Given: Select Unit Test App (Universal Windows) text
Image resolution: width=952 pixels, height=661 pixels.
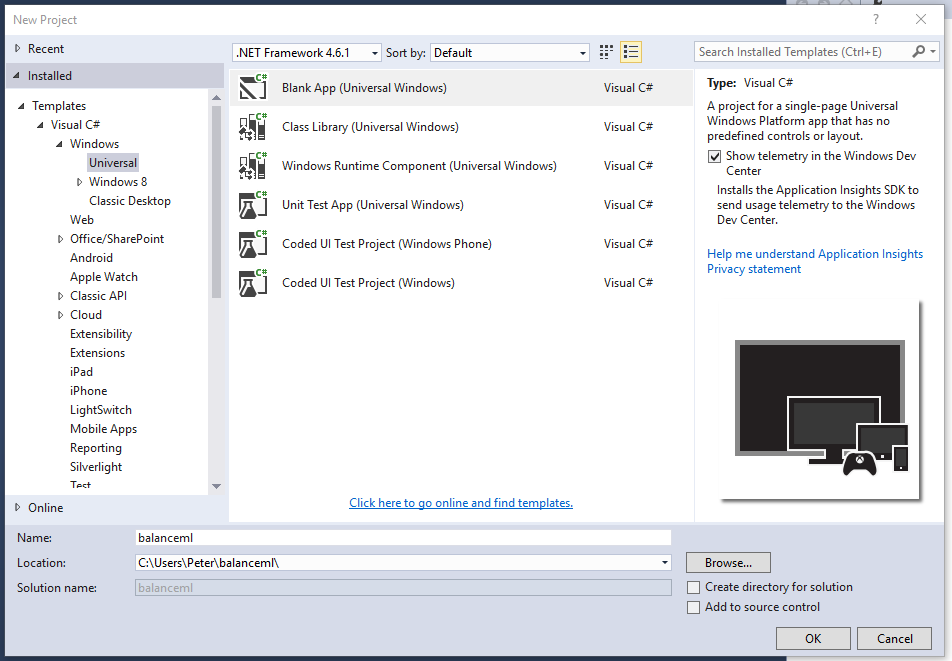Looking at the screenshot, I should pos(373,205).
